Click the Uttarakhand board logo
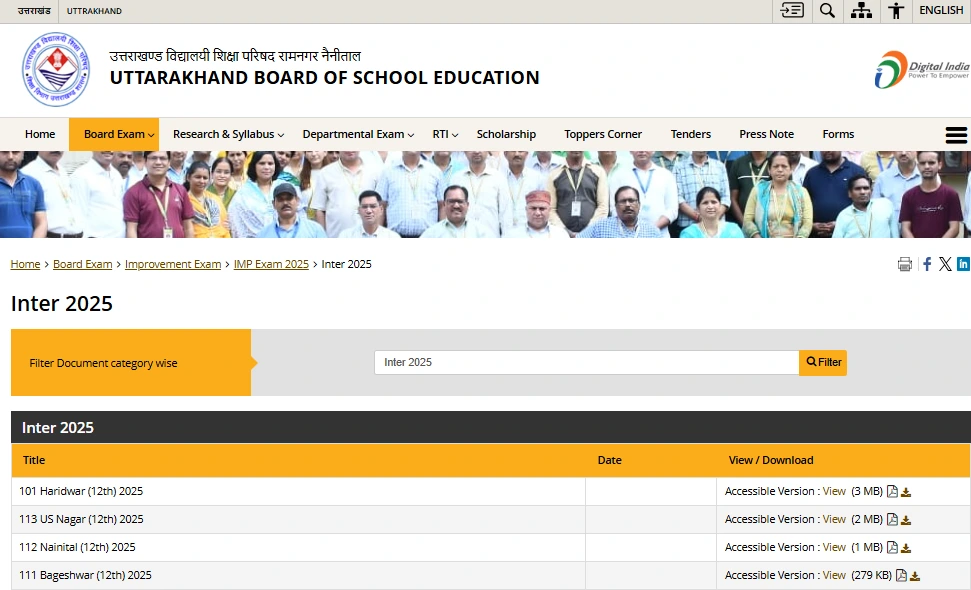971x590 pixels. coord(56,70)
